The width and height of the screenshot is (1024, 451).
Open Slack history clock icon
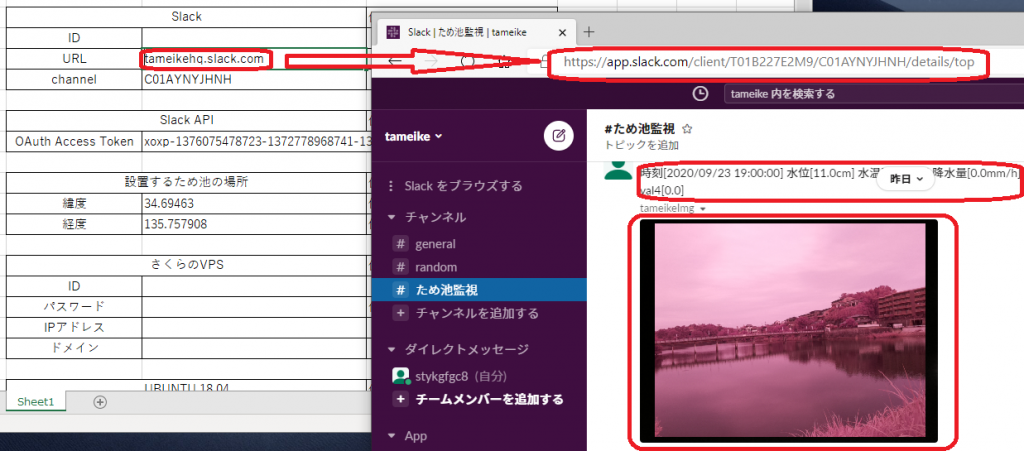point(701,93)
